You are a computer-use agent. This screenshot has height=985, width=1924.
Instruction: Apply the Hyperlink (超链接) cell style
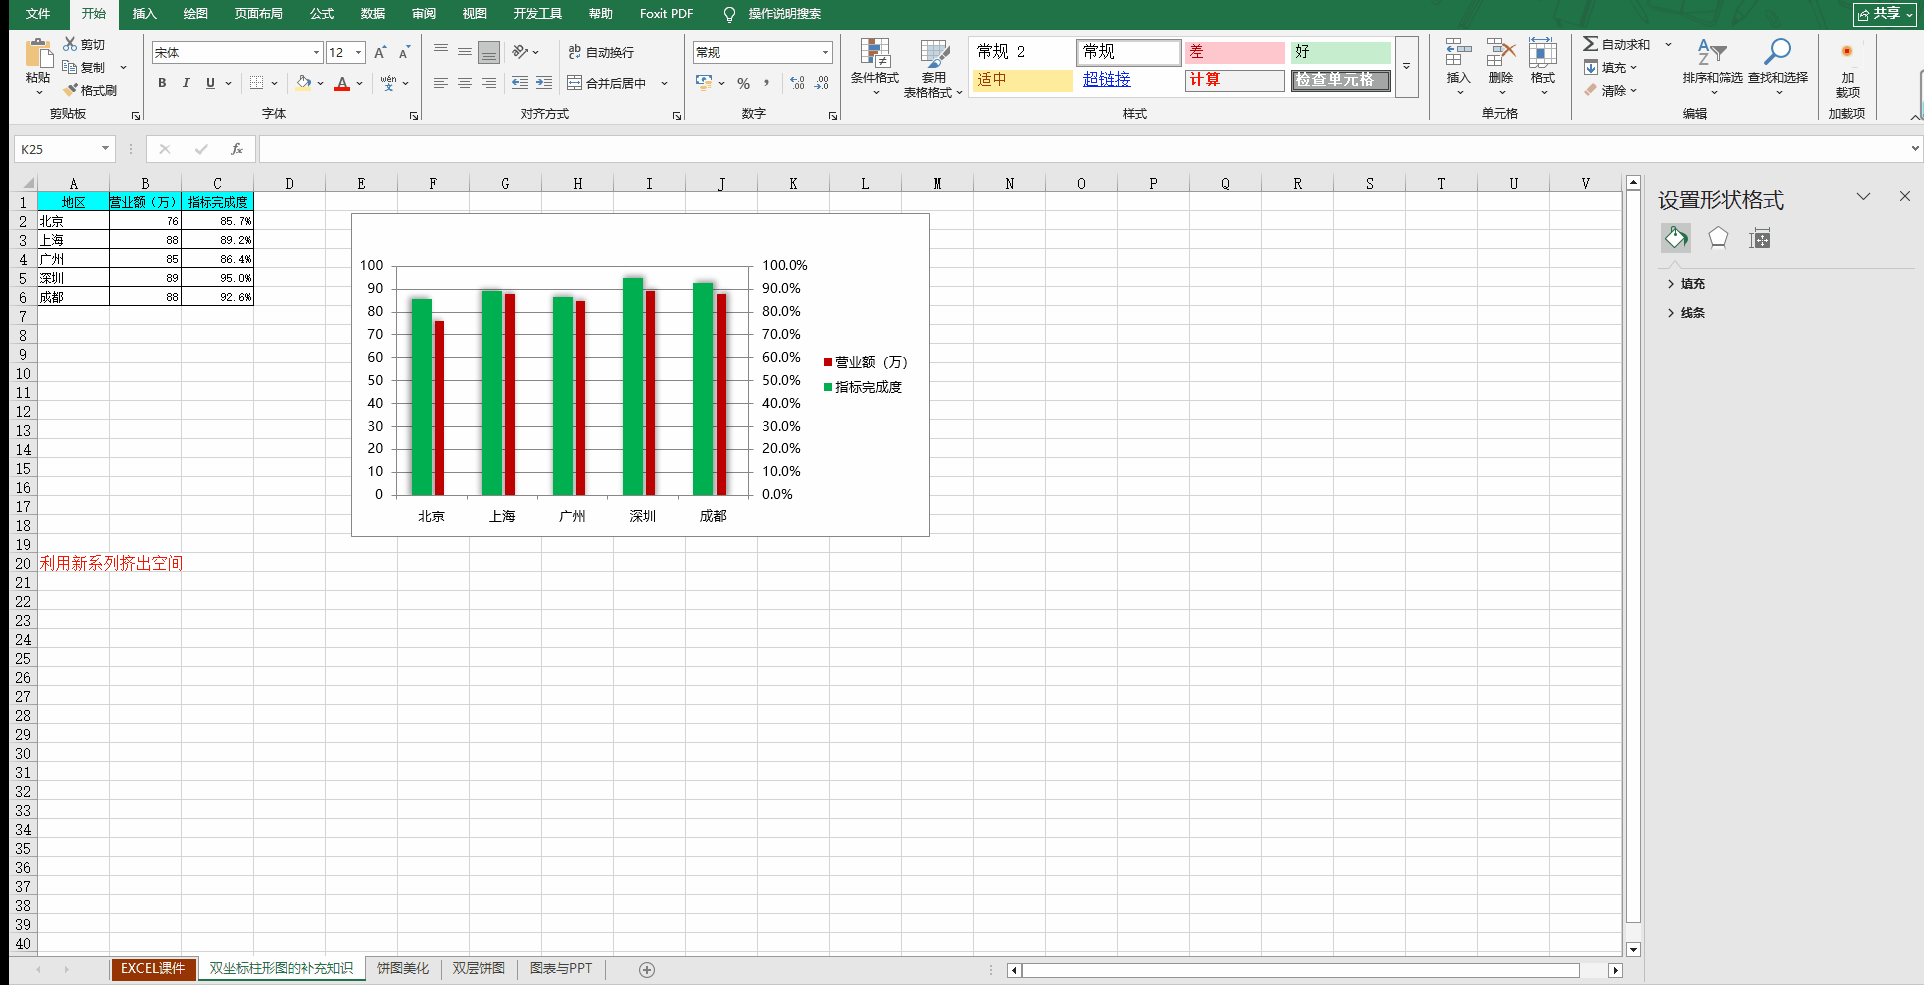coord(1107,79)
